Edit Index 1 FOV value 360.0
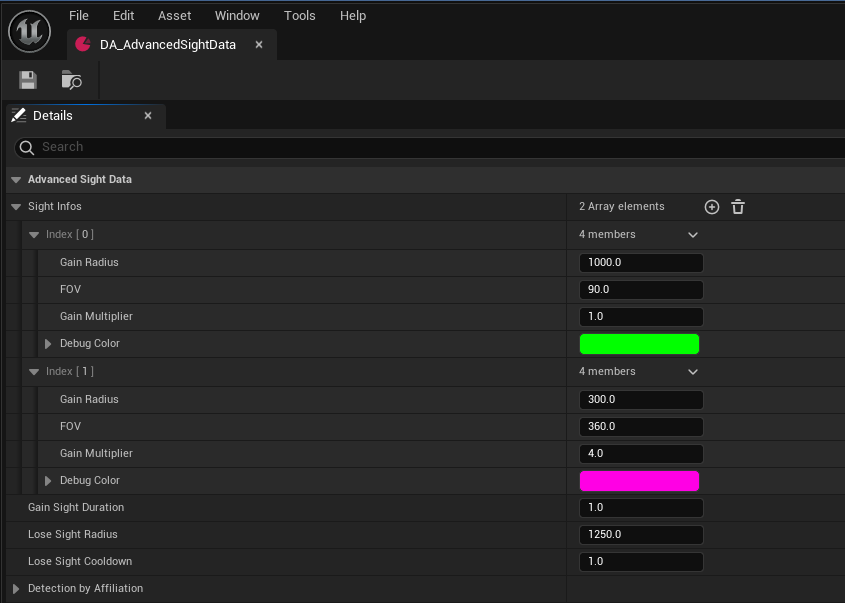 [641, 426]
